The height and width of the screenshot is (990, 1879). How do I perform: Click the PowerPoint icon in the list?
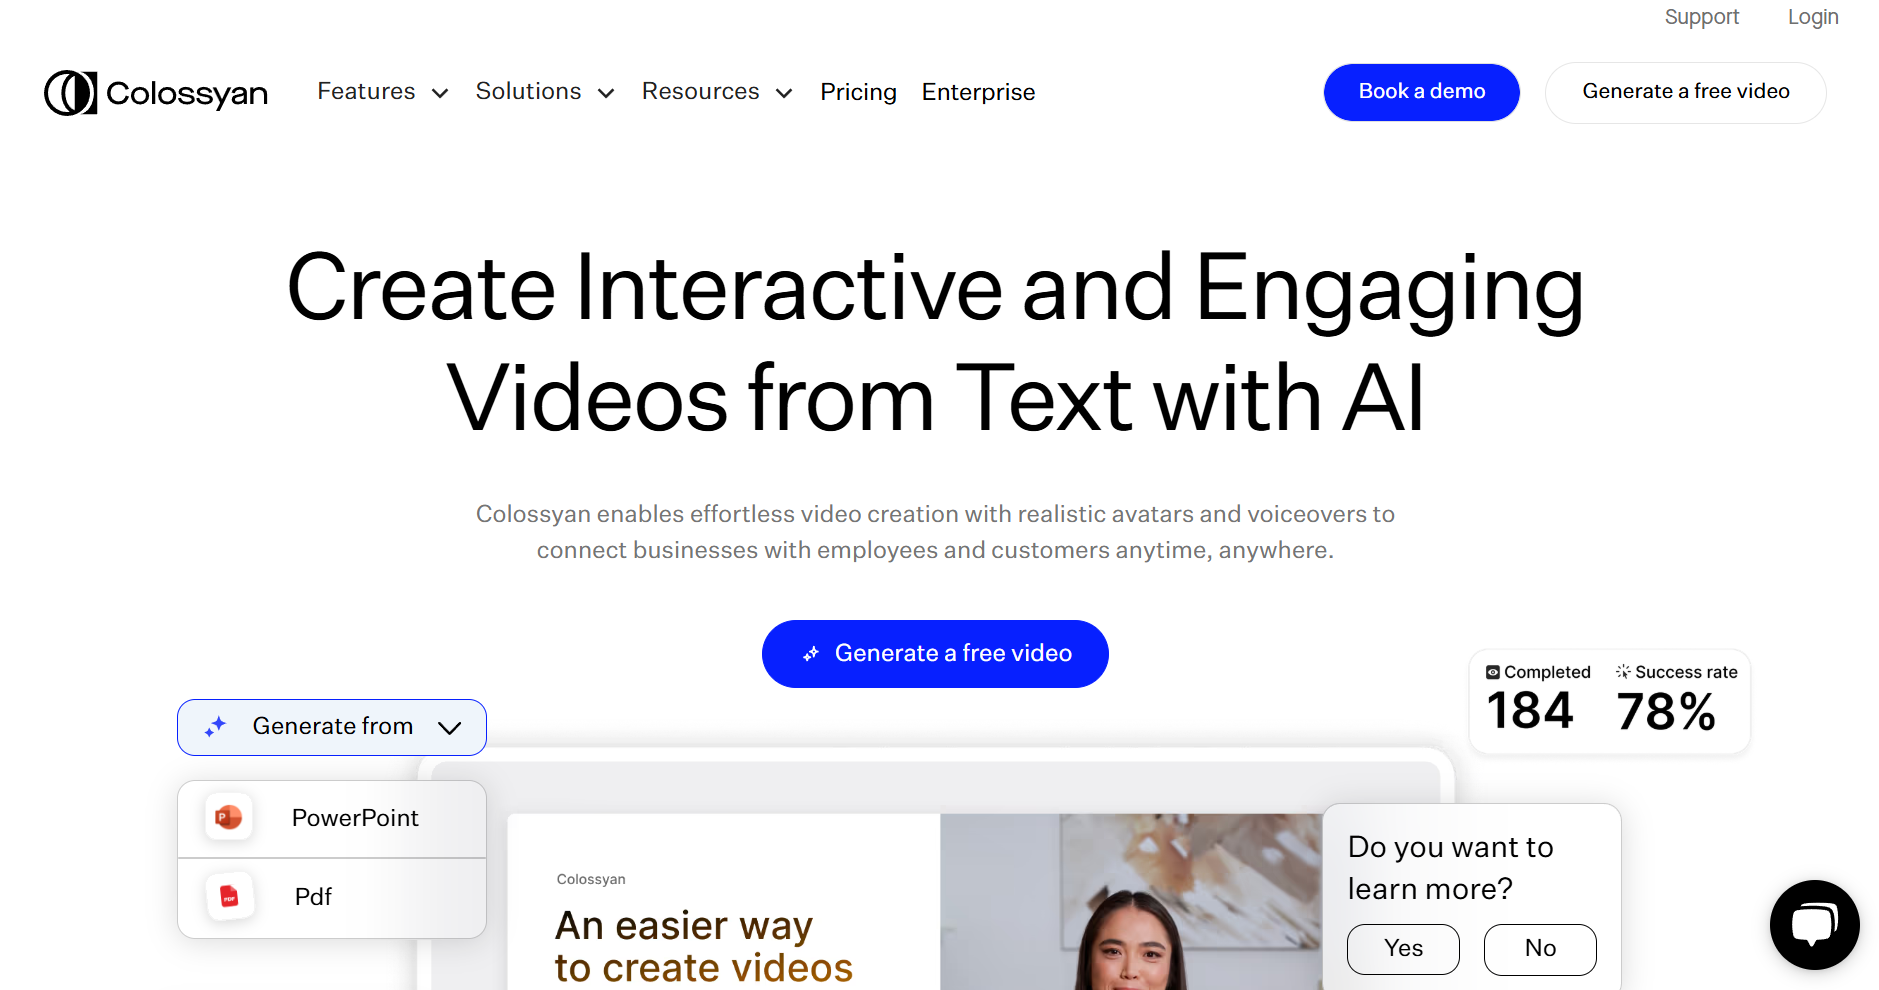point(229,818)
